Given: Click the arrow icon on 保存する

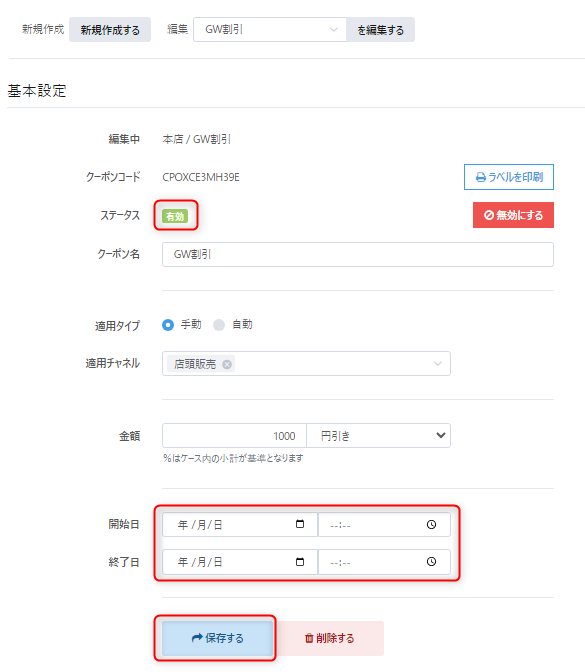Looking at the screenshot, I should point(197,638).
